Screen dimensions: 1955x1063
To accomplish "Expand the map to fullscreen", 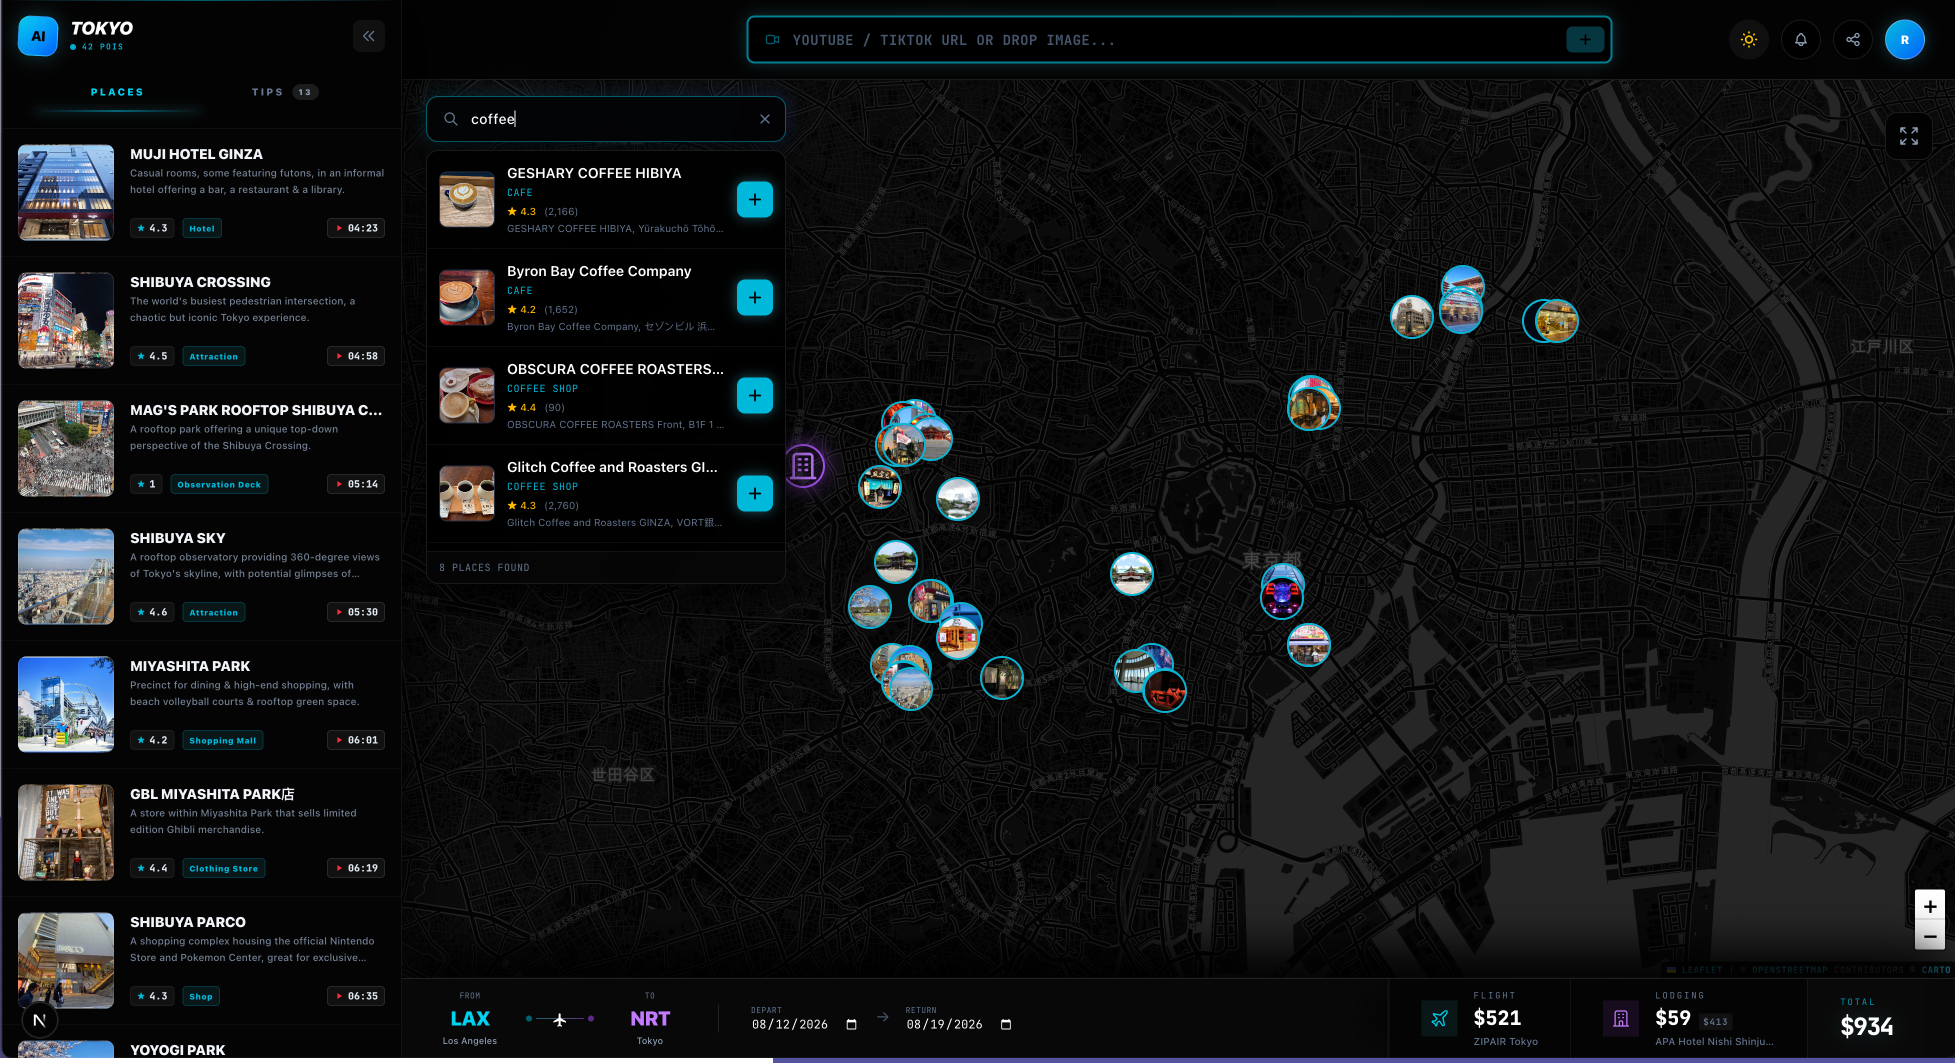I will (1909, 135).
